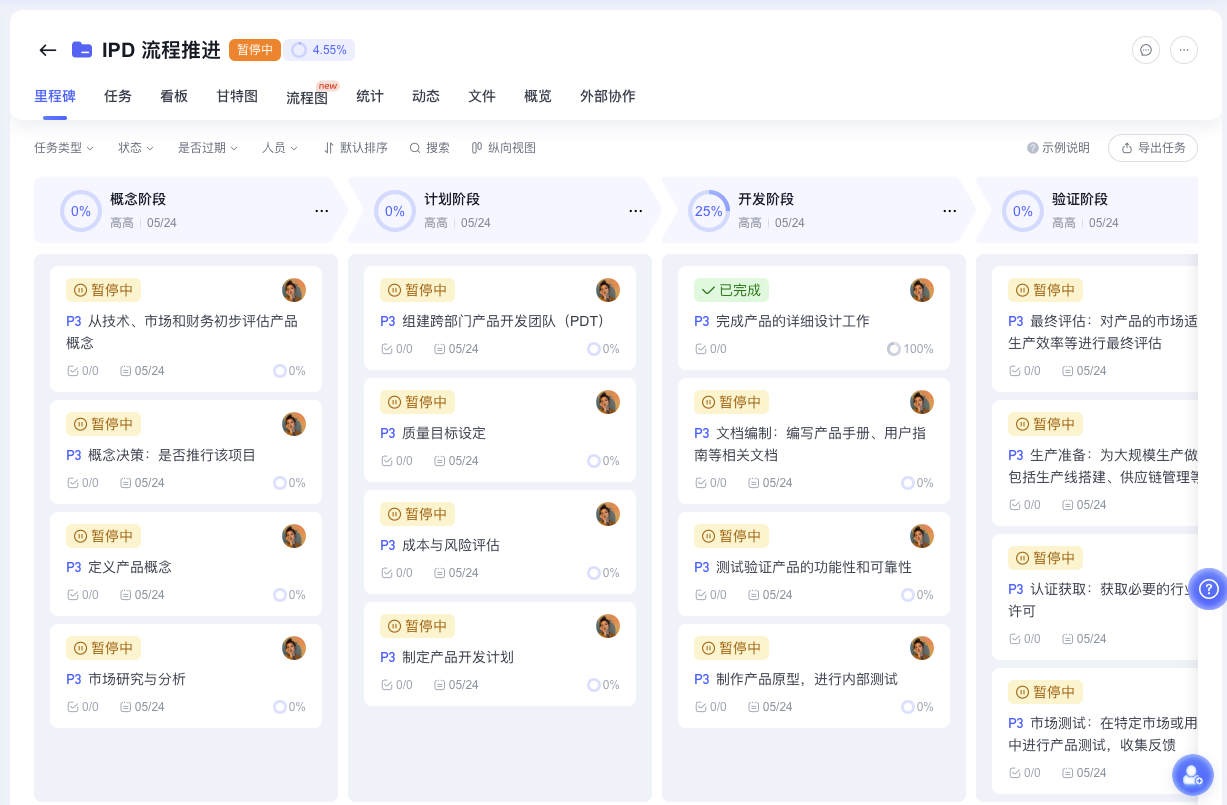
Task: Open the top-right more options ellipsis
Action: coord(1184,50)
